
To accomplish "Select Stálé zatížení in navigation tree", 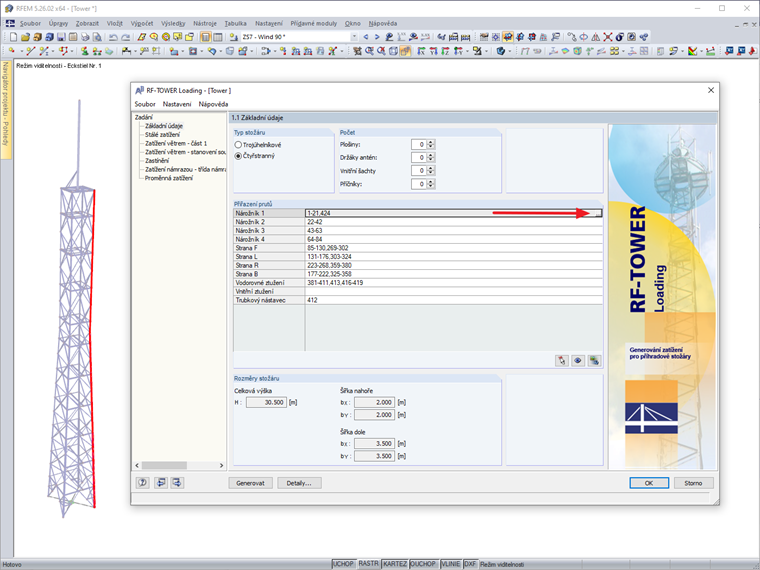I will [x=162, y=135].
